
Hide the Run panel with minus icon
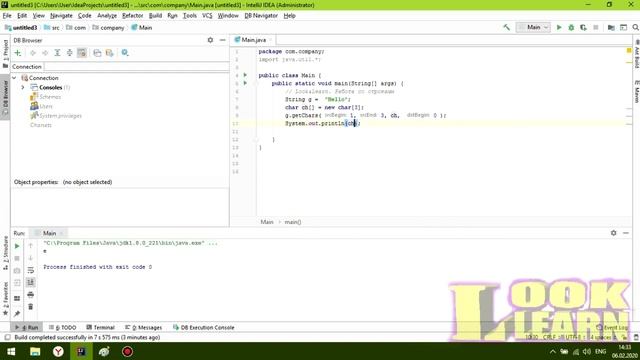tap(626, 233)
